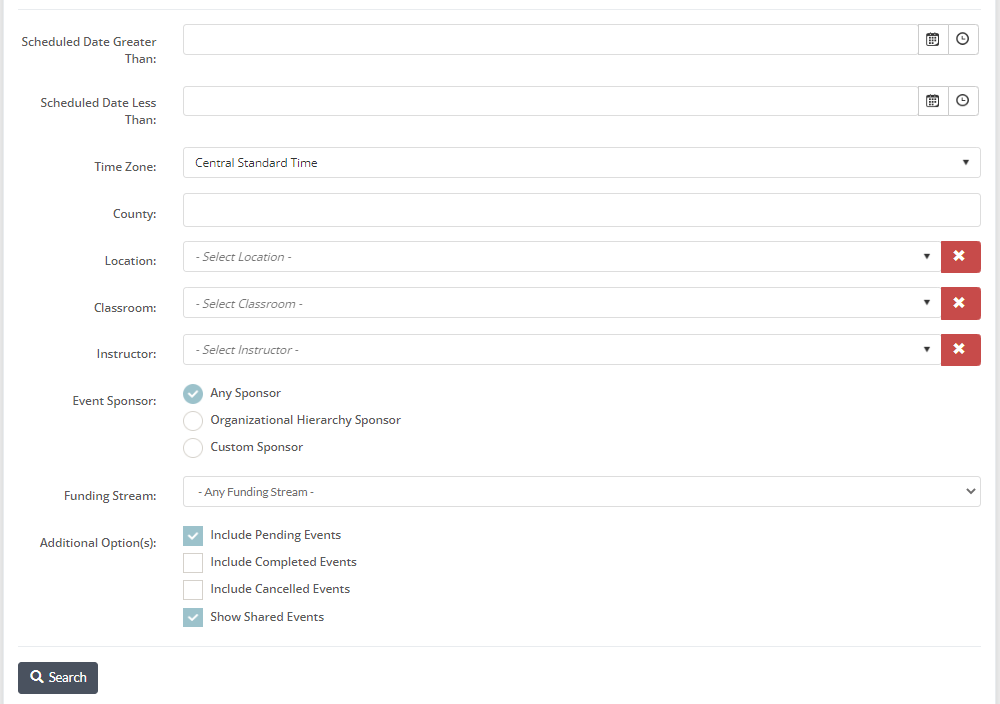Open the time picker for Scheduled Date Greater Than

pyautogui.click(x=962, y=39)
